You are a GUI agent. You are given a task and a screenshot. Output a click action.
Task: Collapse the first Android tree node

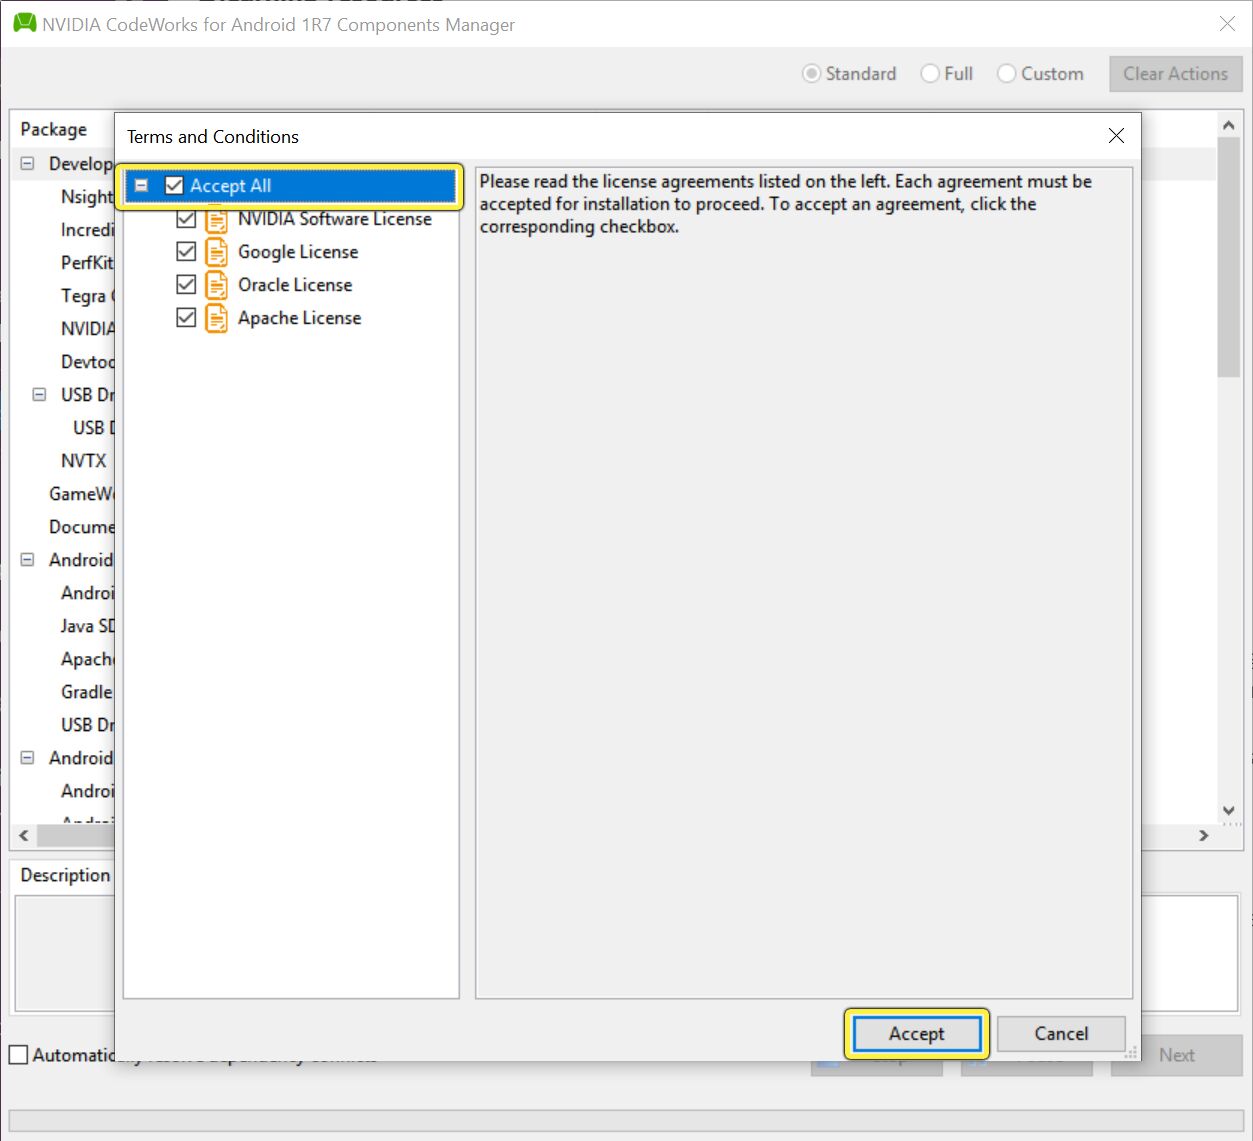[x=25, y=559]
